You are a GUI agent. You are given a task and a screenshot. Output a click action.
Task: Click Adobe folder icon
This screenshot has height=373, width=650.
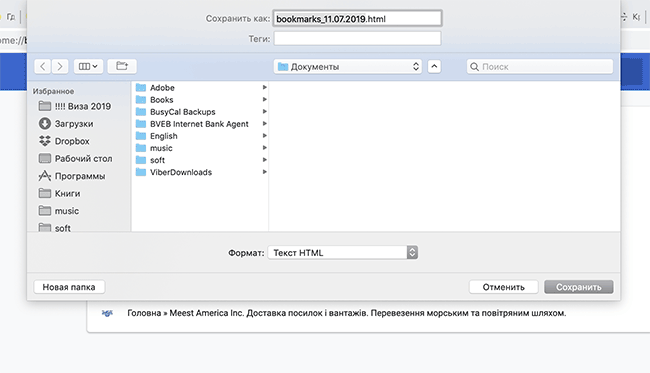click(141, 88)
